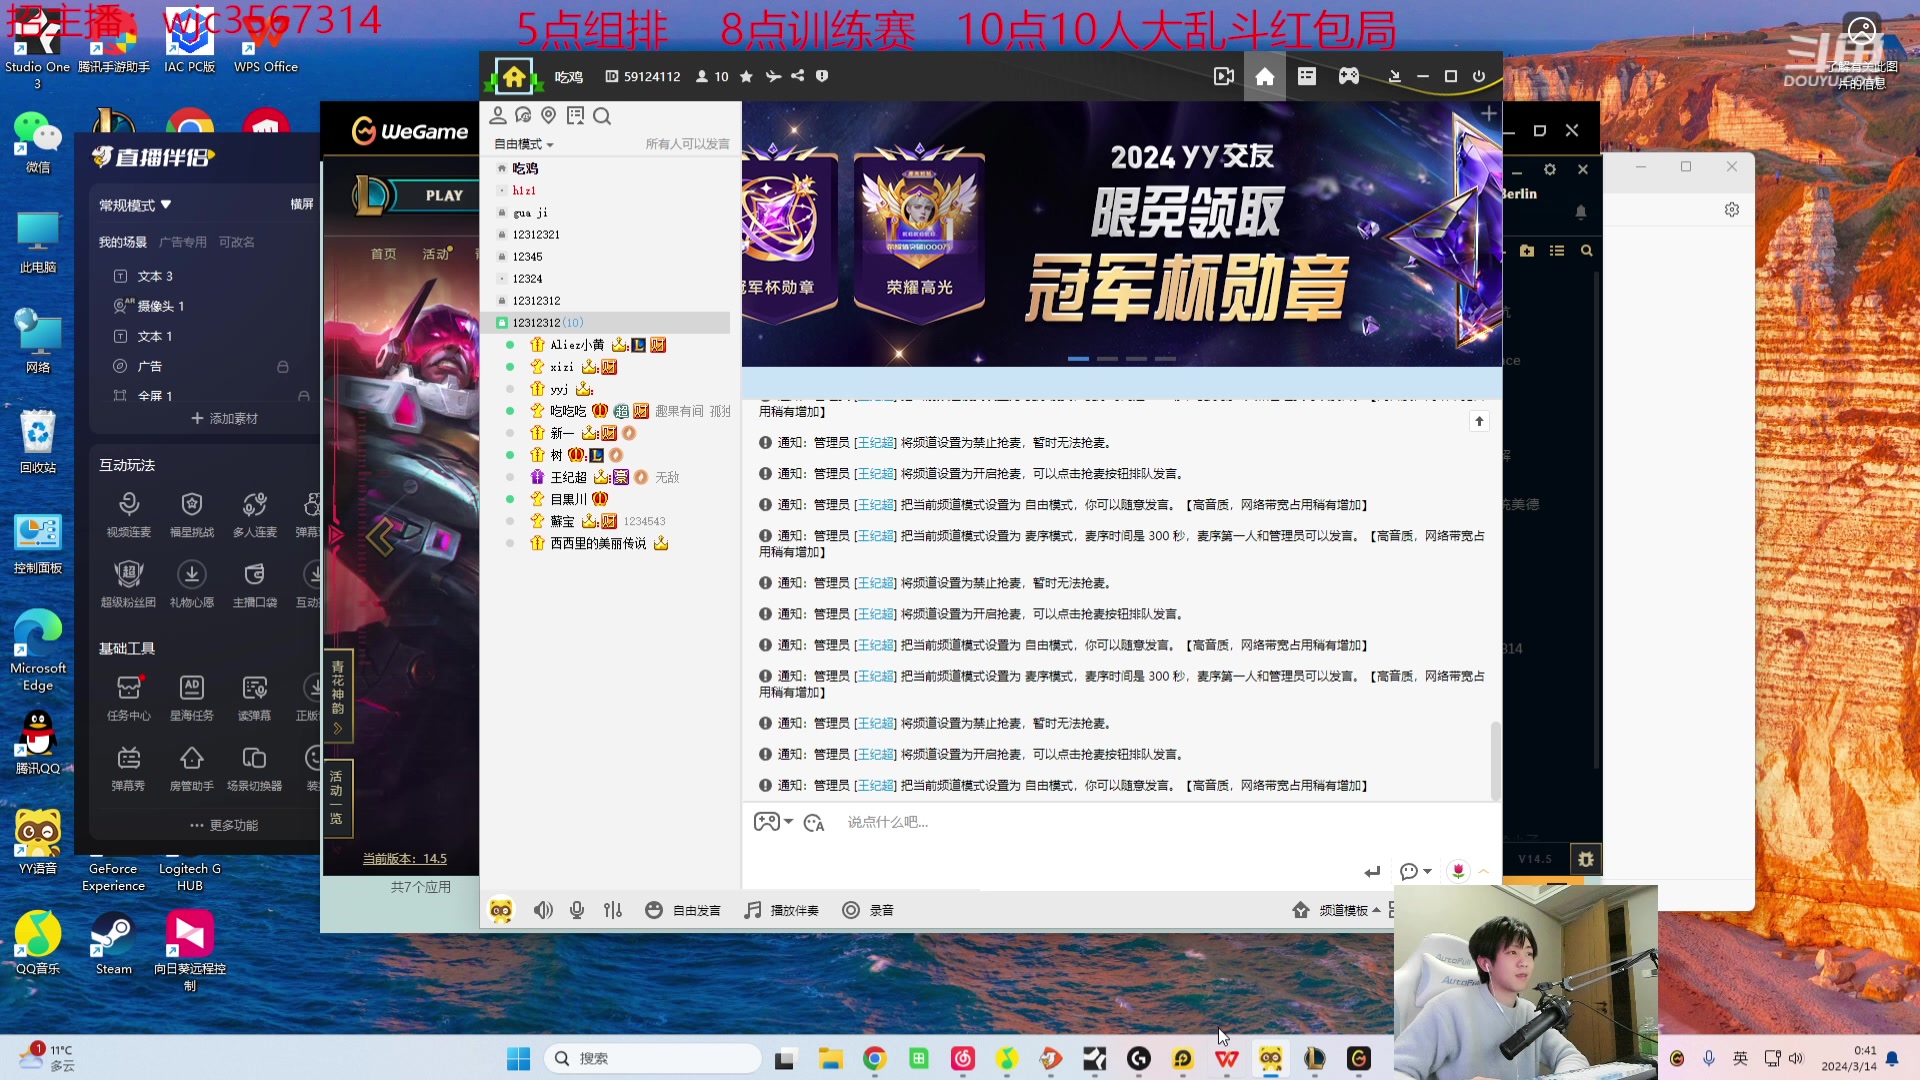This screenshot has height=1080, width=1920.
Task: Open the 超级粉丝团 tool icon
Action: (x=129, y=584)
